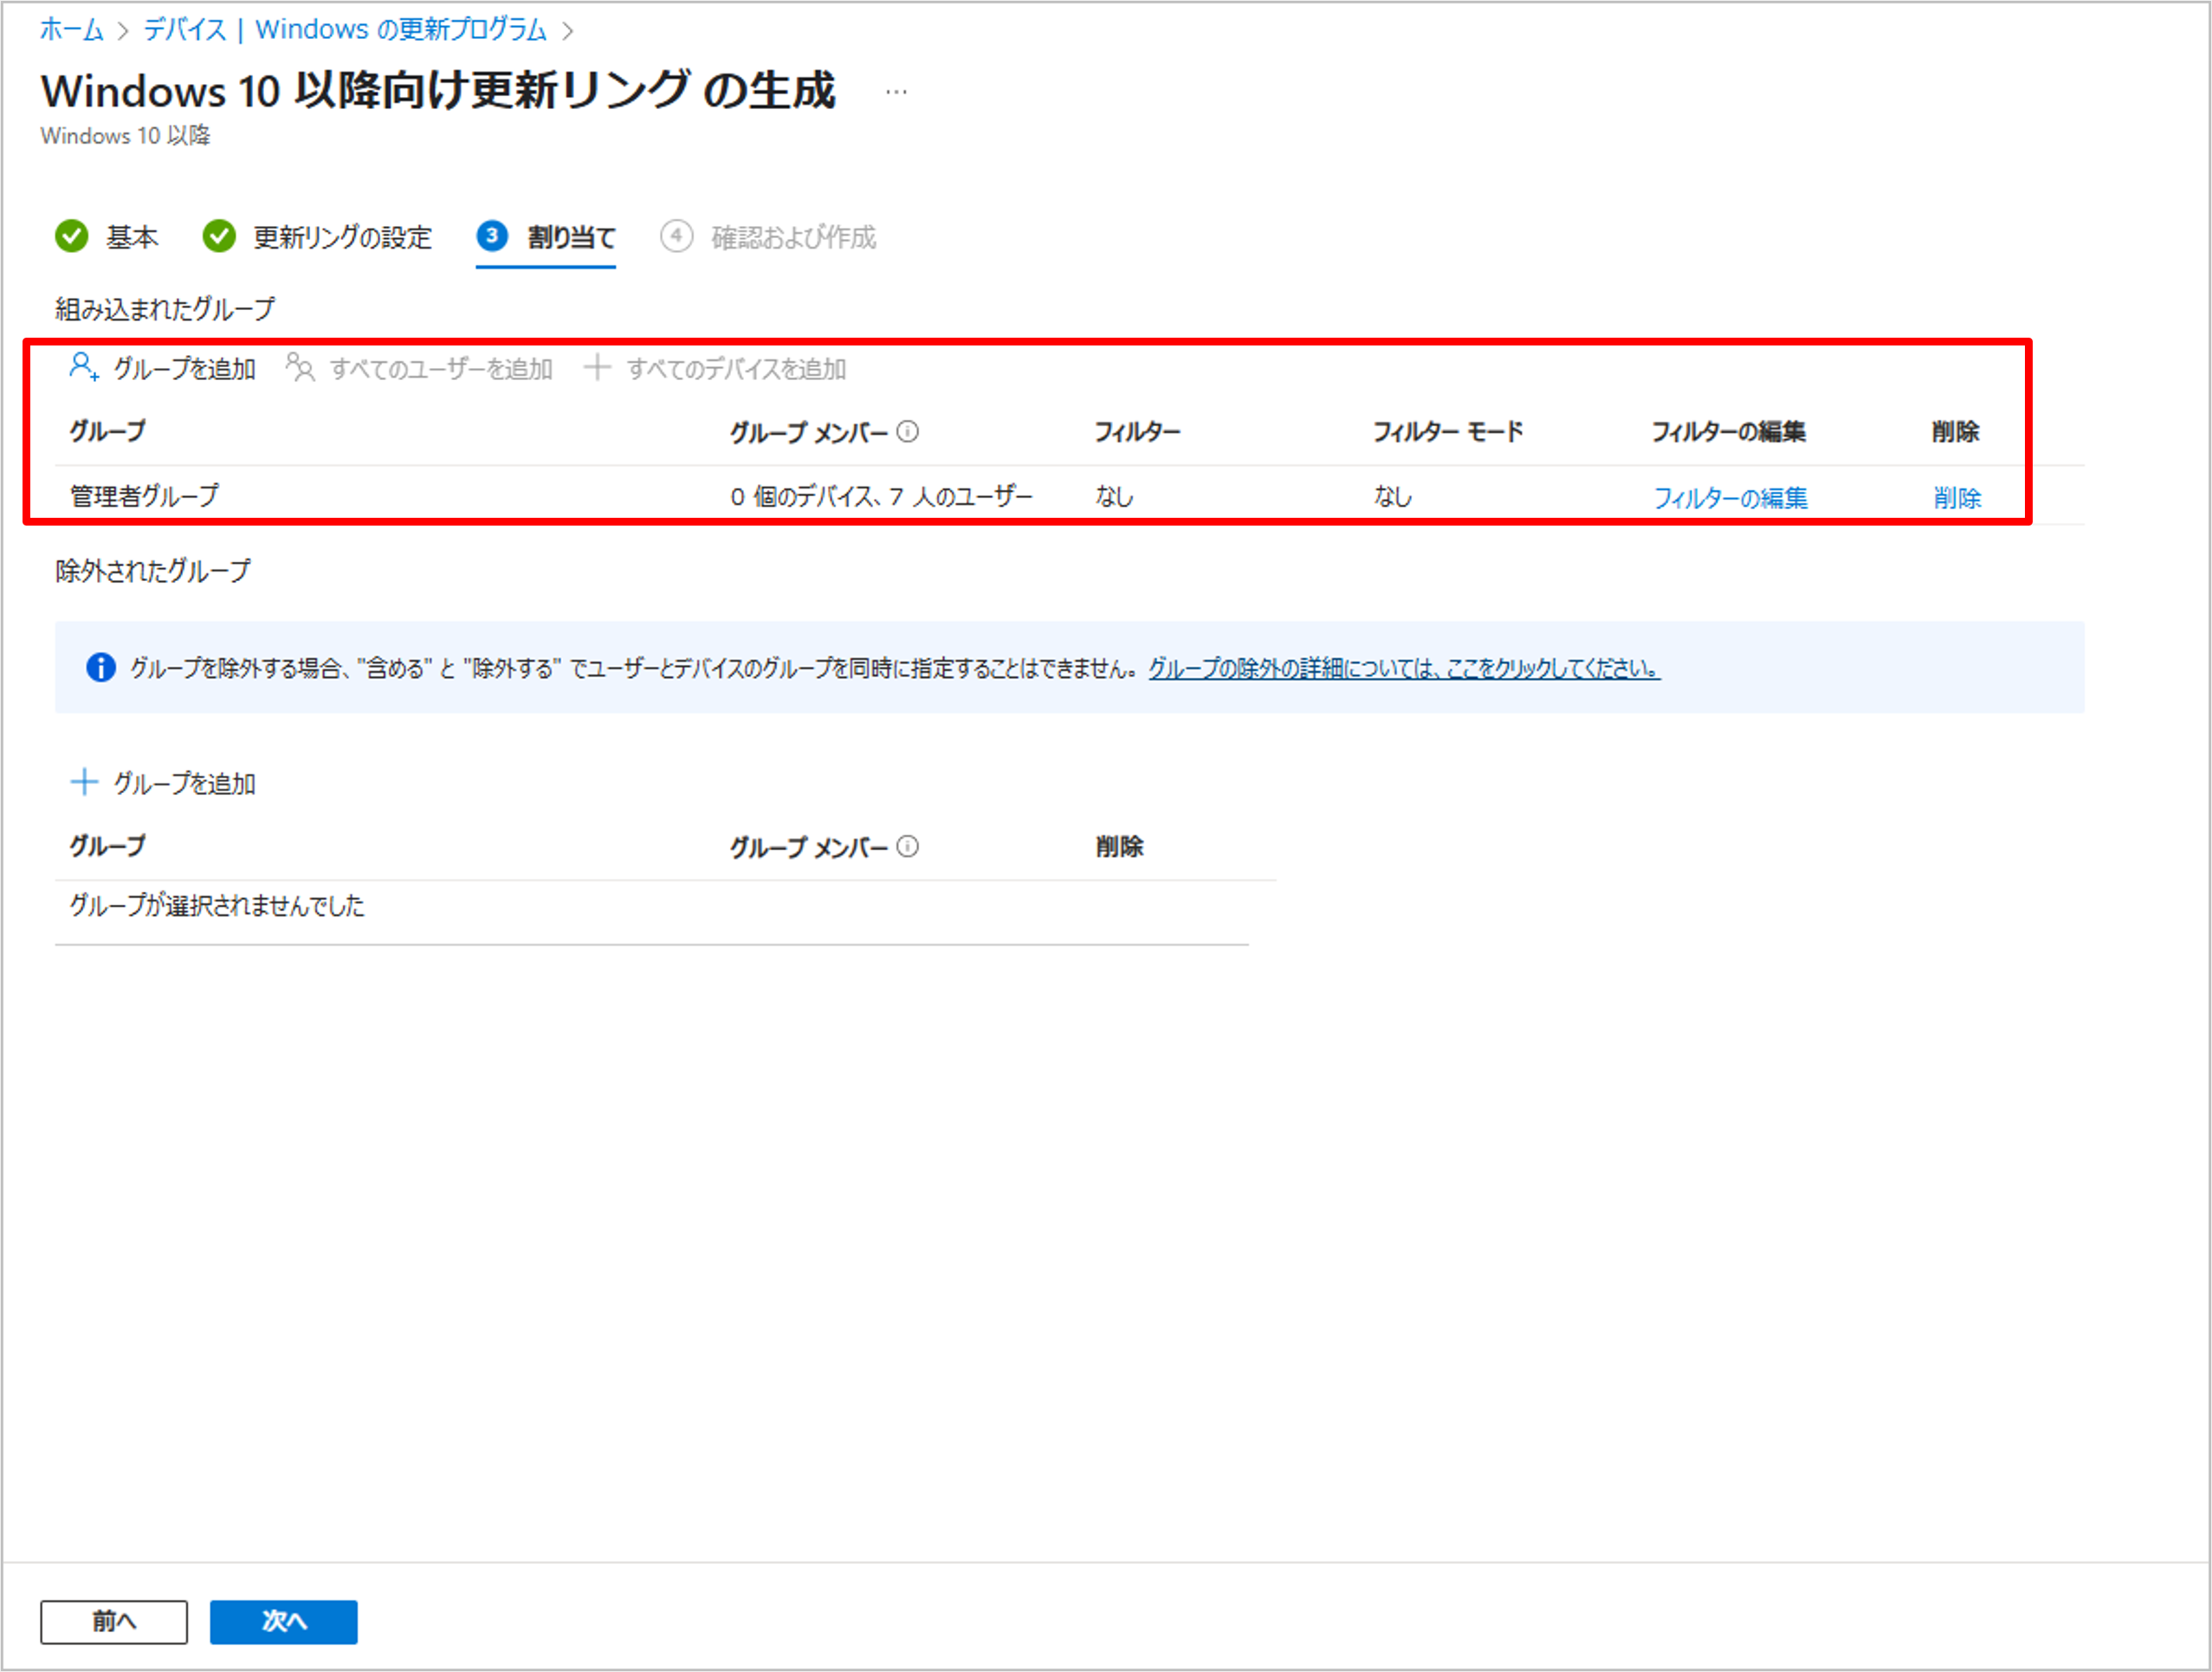Click the '0 個のデバイス、7 人のユーザー' cell
The image size is (2212, 1672).
click(881, 496)
